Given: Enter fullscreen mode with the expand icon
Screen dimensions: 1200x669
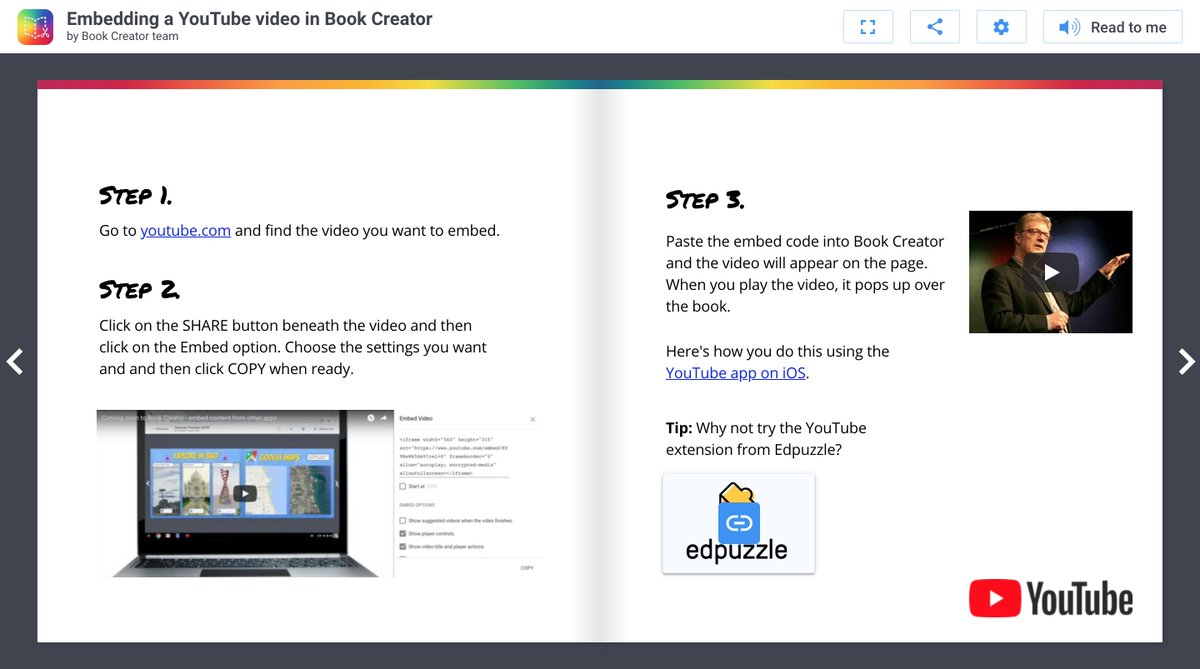Looking at the screenshot, I should (x=868, y=27).
